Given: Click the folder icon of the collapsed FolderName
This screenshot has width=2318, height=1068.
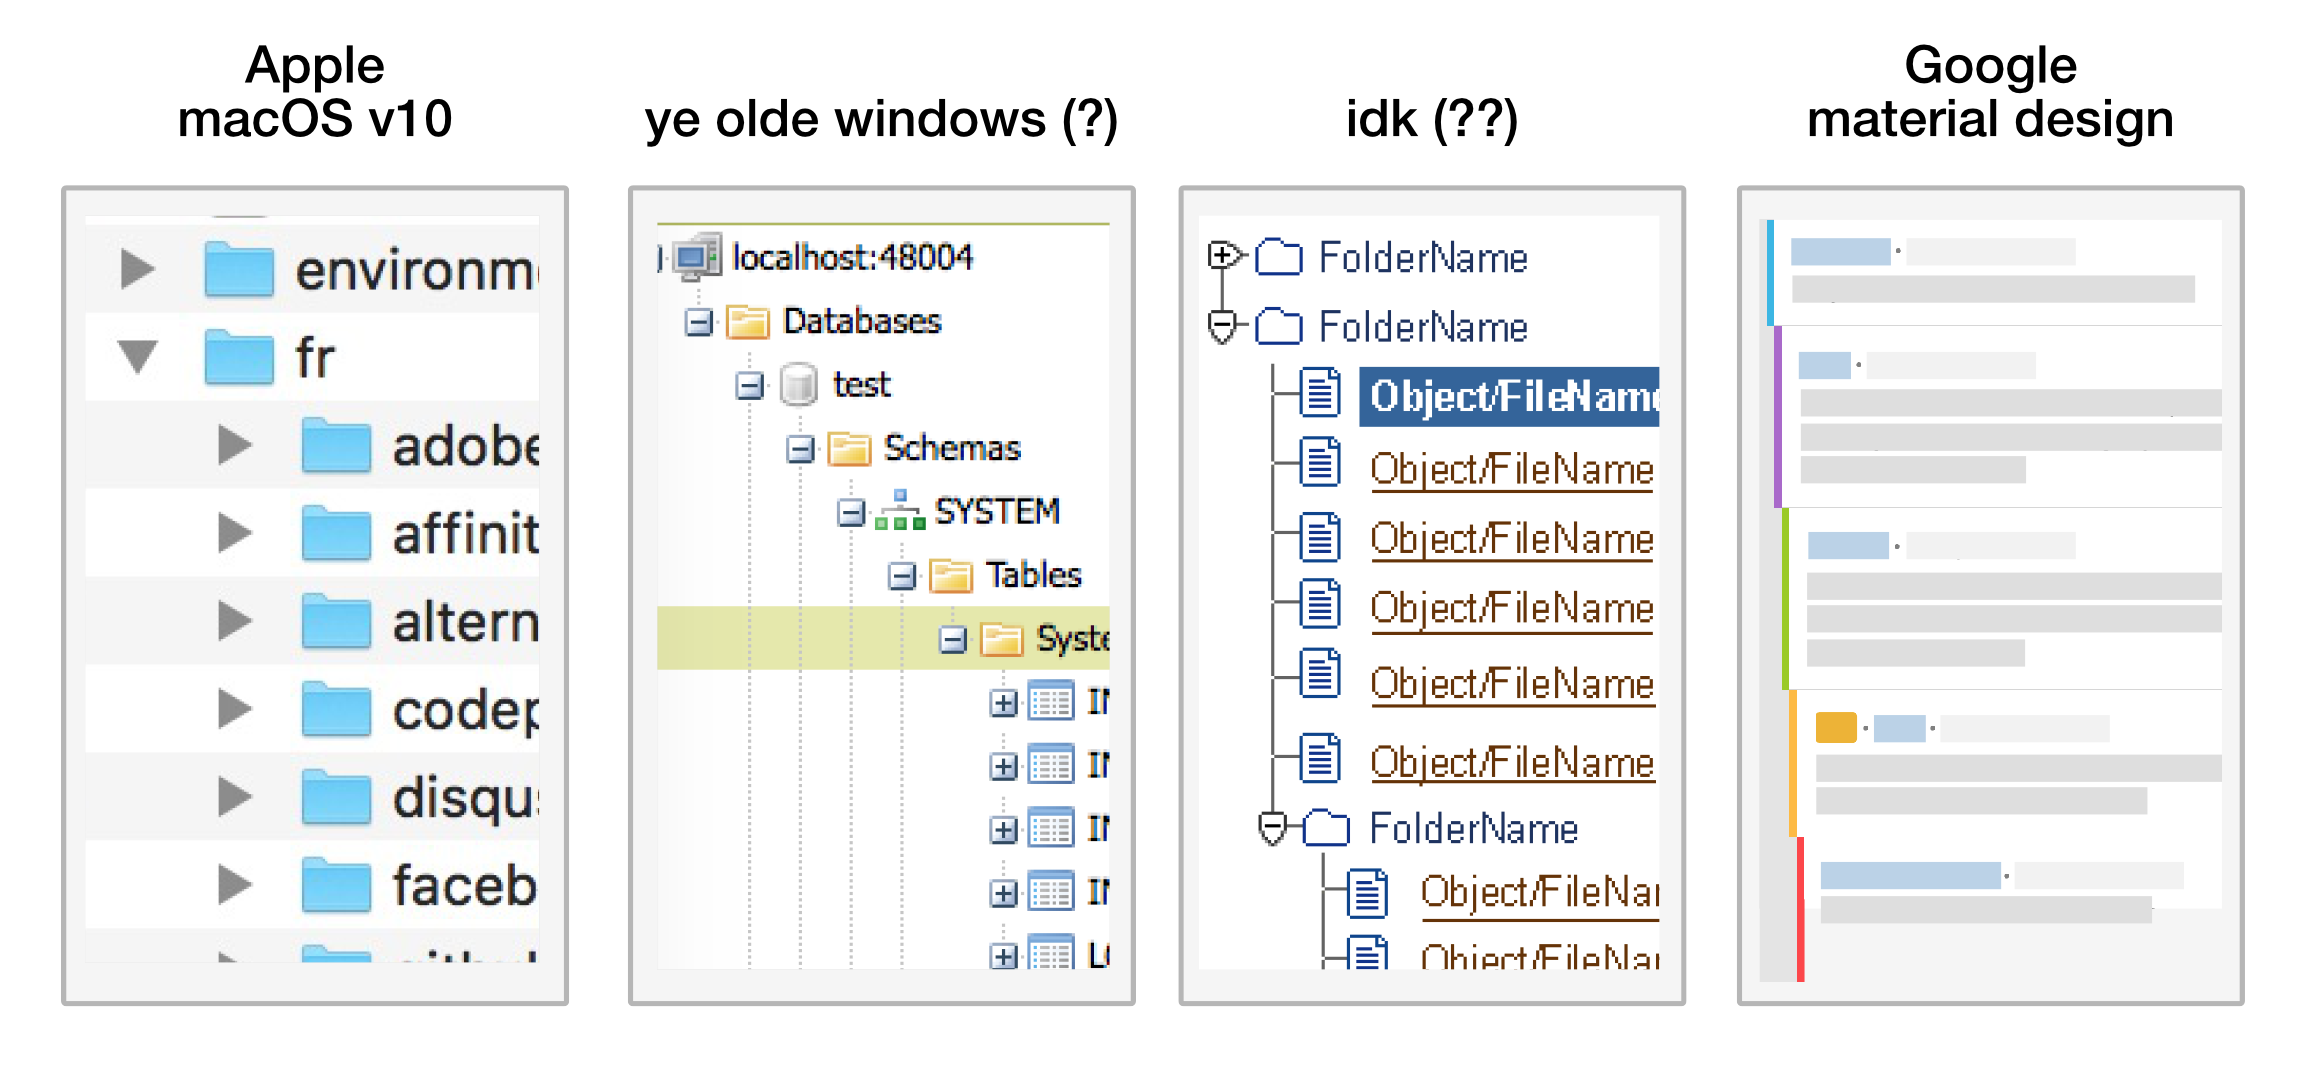Looking at the screenshot, I should pyautogui.click(x=1279, y=257).
